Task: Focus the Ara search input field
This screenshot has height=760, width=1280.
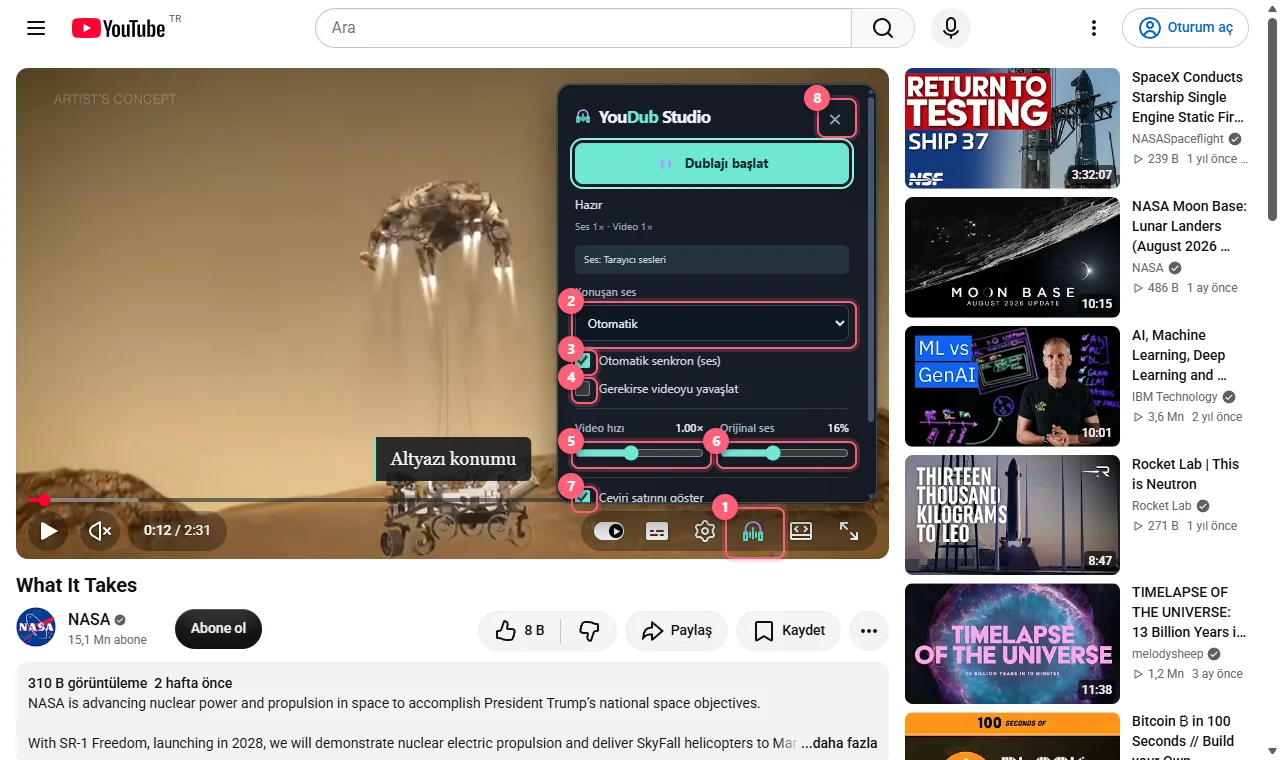Action: coord(583,28)
